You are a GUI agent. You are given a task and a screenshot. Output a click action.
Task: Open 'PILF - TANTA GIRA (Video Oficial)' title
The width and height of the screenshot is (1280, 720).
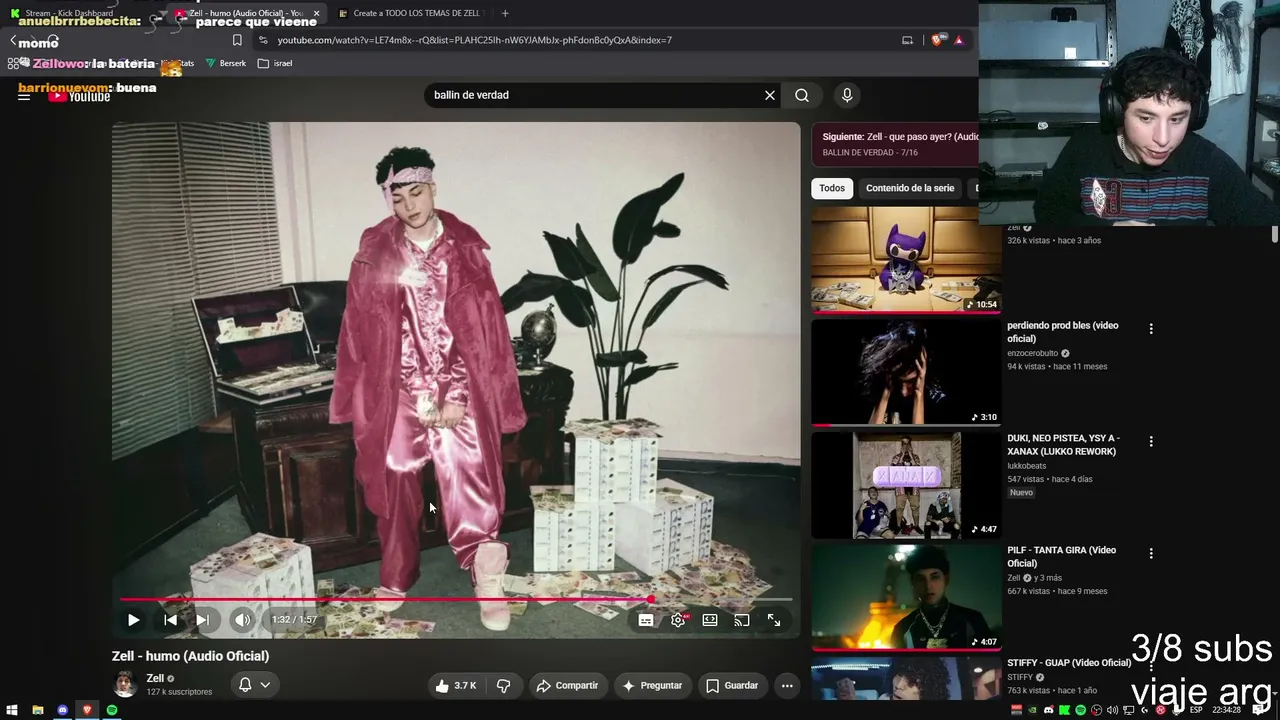click(1062, 557)
